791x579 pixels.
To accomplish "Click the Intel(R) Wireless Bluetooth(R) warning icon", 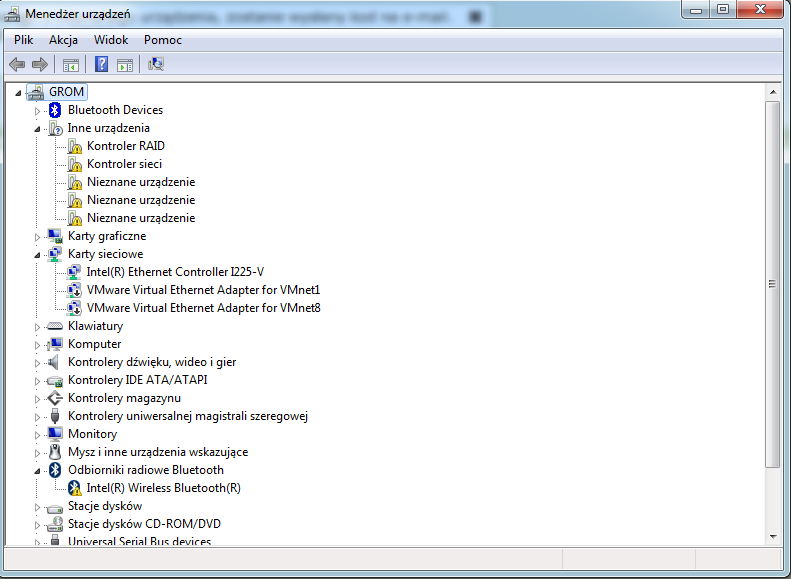I will tap(75, 488).
